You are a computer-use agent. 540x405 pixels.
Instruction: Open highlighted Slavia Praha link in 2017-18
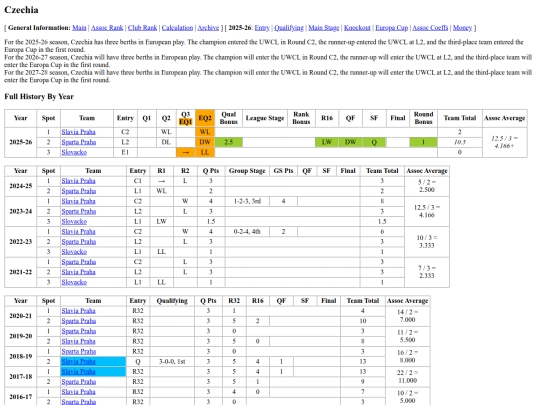pyautogui.click(x=79, y=372)
